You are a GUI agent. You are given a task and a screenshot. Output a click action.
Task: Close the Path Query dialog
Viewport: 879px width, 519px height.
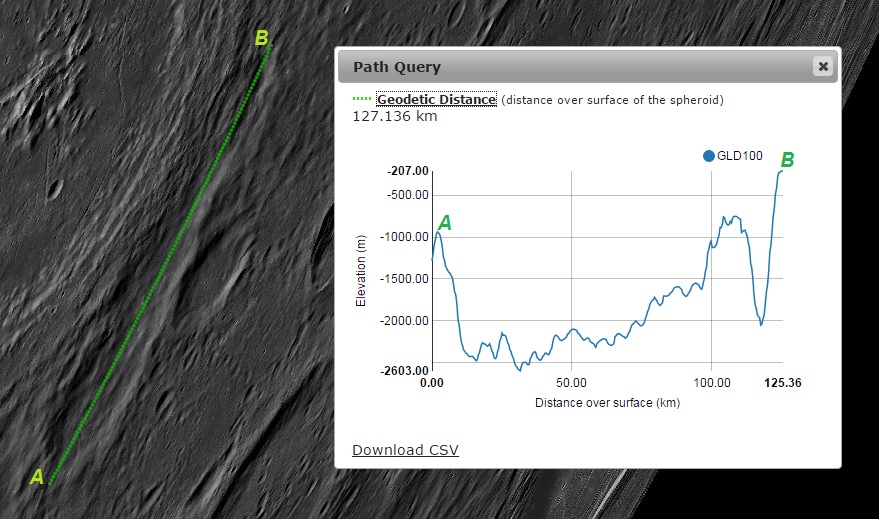(822, 67)
